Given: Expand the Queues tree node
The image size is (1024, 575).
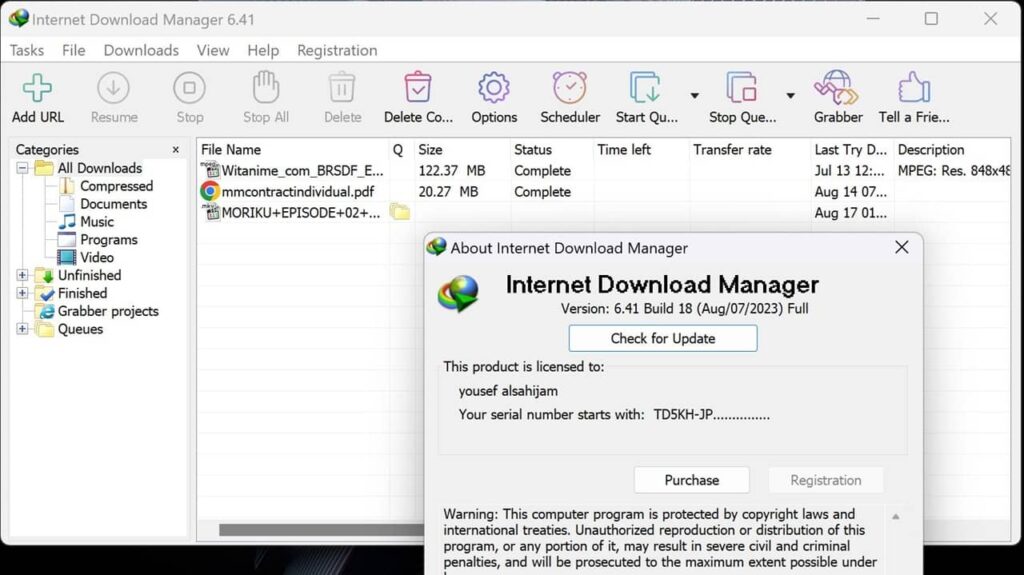Looking at the screenshot, I should (22, 329).
